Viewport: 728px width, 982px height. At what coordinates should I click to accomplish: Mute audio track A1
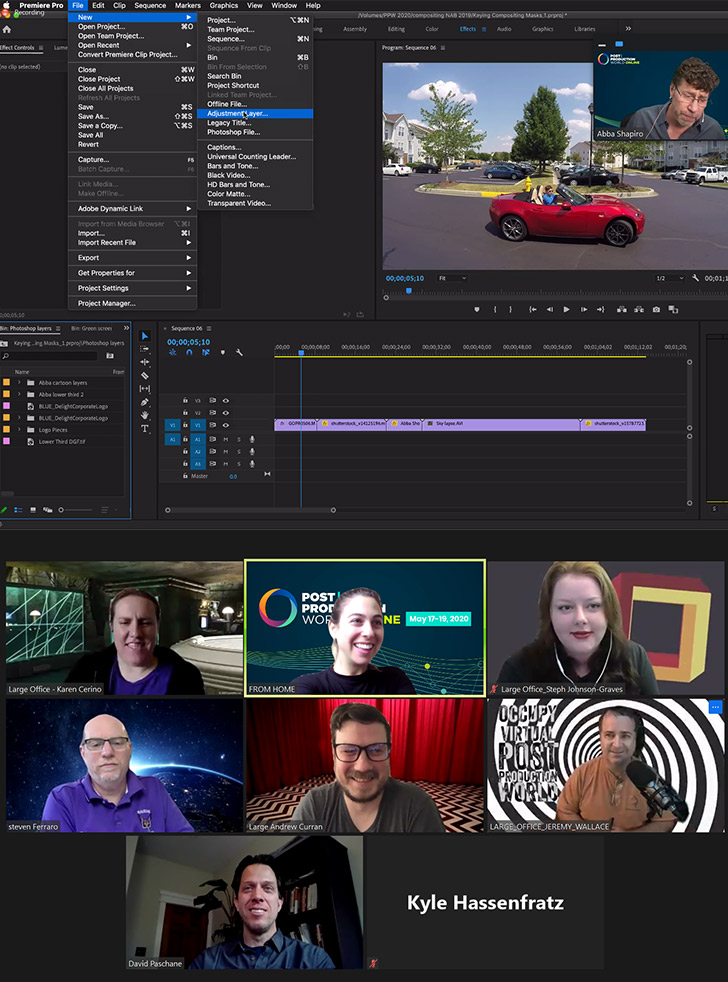pyautogui.click(x=226, y=439)
